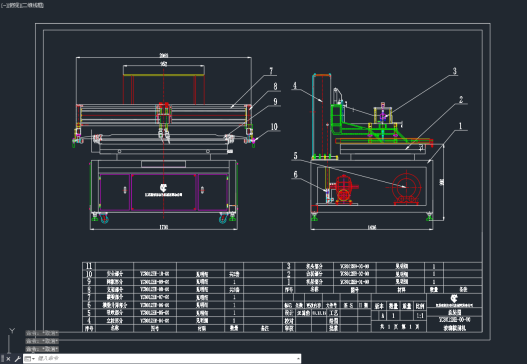This screenshot has width=527, height=364.
Task: Open command line customize wrench menu
Action: click(x=18, y=359)
